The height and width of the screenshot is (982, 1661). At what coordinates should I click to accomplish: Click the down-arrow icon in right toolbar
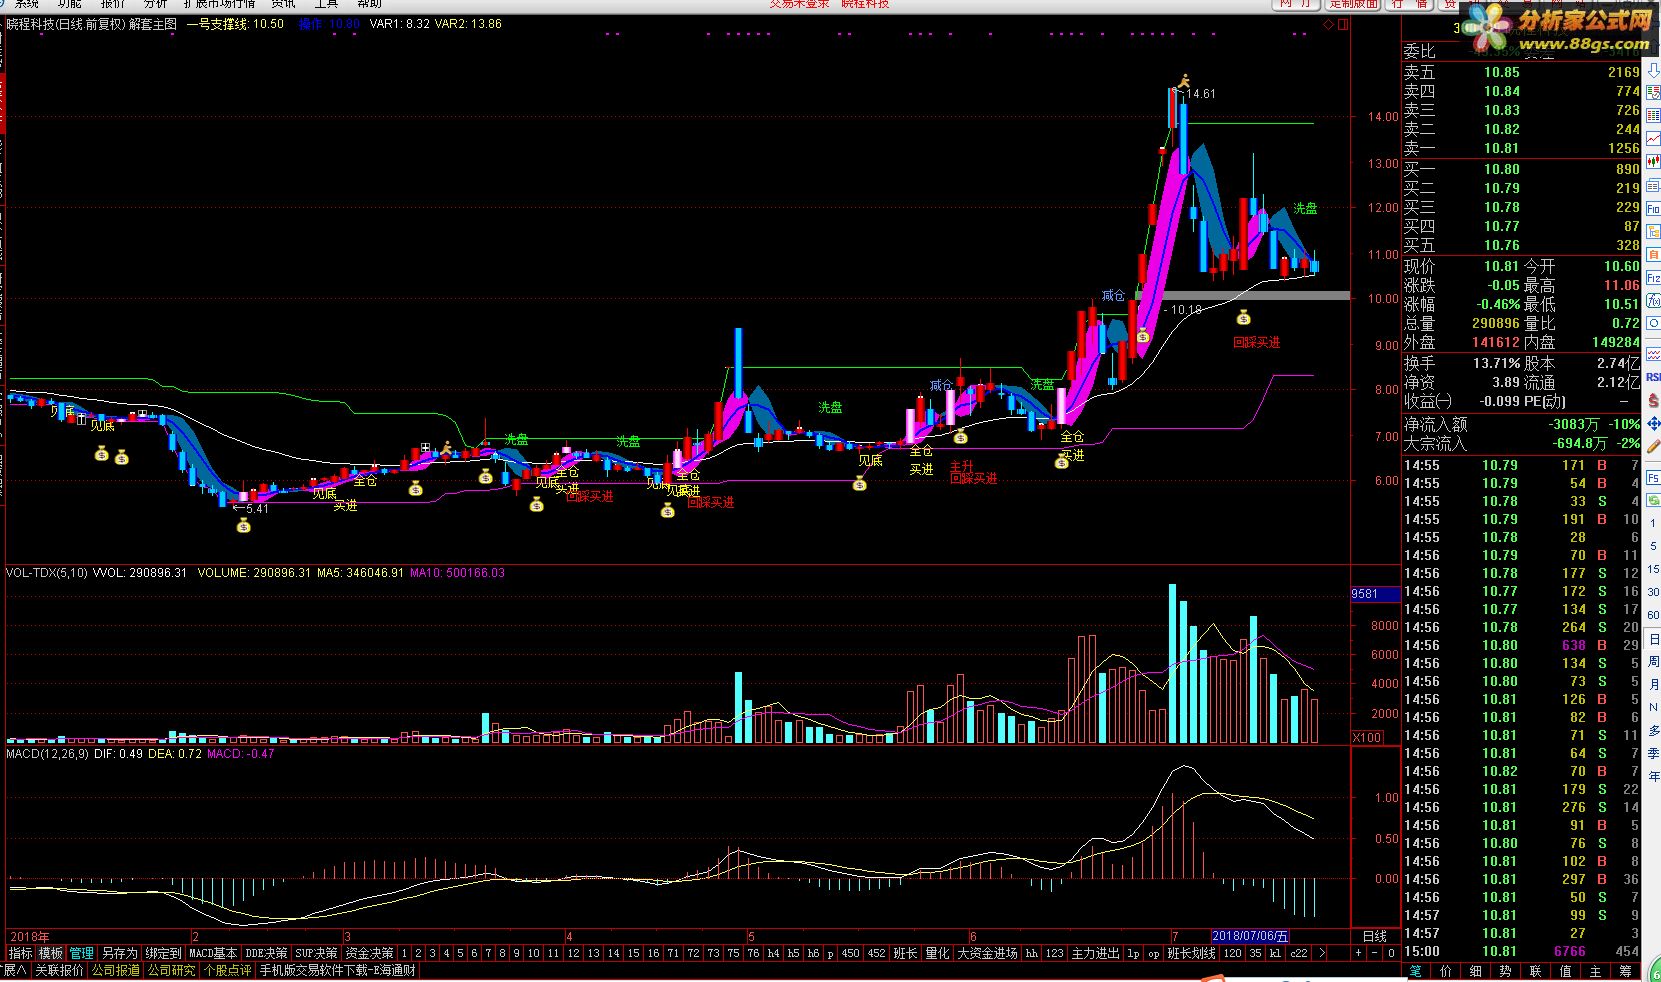[x=1652, y=70]
